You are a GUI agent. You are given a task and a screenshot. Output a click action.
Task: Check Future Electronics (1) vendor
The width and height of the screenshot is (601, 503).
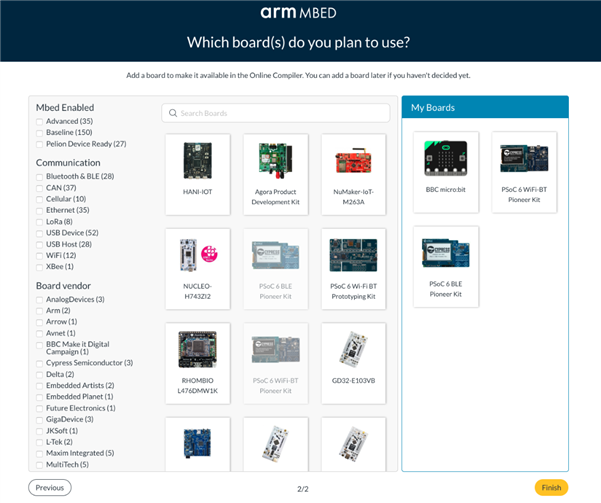tap(39, 408)
